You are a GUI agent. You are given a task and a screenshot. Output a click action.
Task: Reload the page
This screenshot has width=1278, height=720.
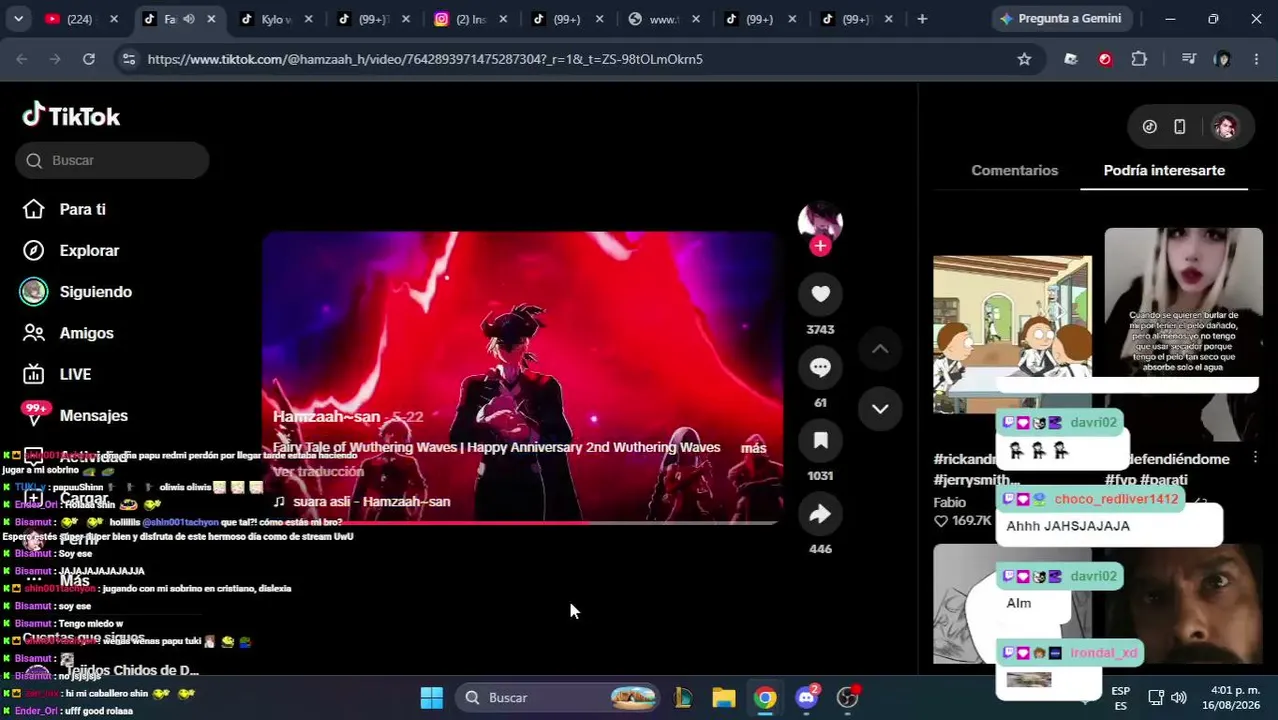point(89,59)
